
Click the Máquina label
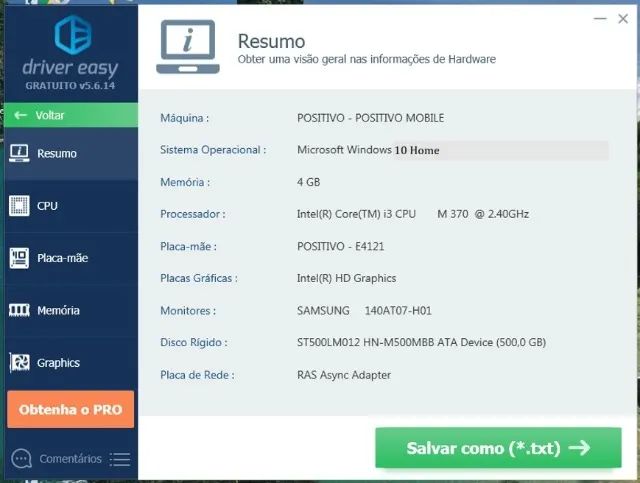pos(184,118)
